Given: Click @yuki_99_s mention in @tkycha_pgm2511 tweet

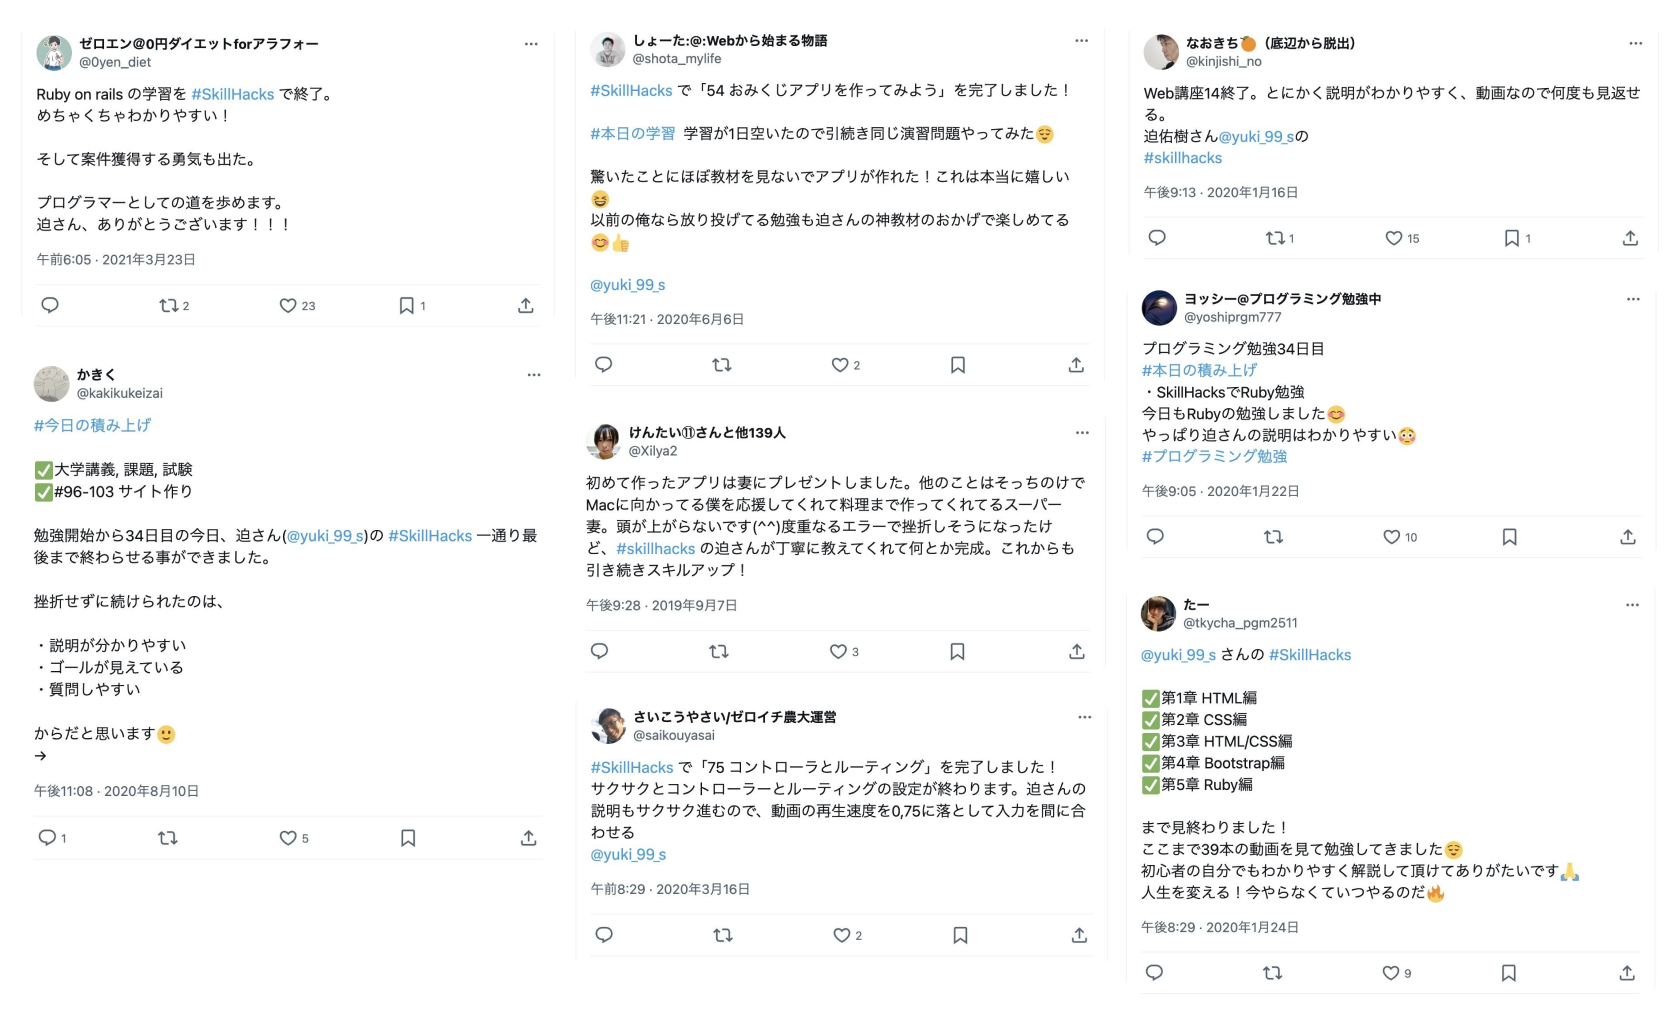Looking at the screenshot, I should 1178,655.
